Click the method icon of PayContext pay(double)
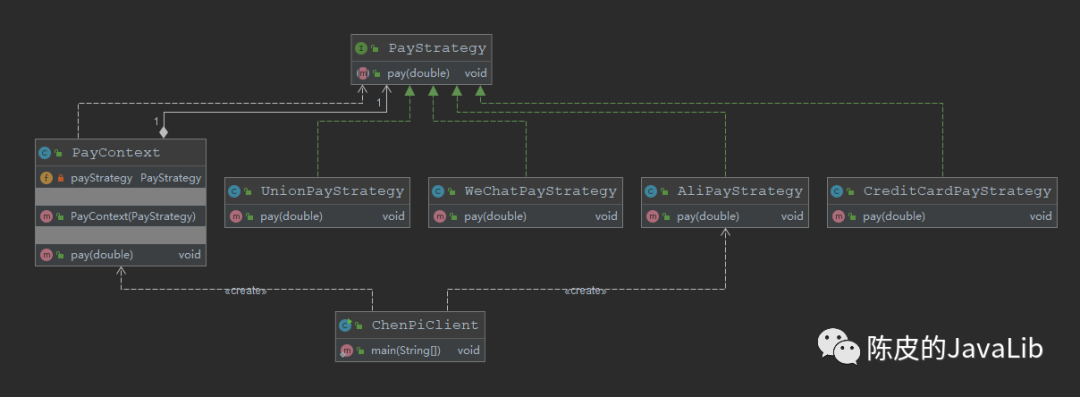Viewport: 1080px width, 397px height. [x=46, y=254]
